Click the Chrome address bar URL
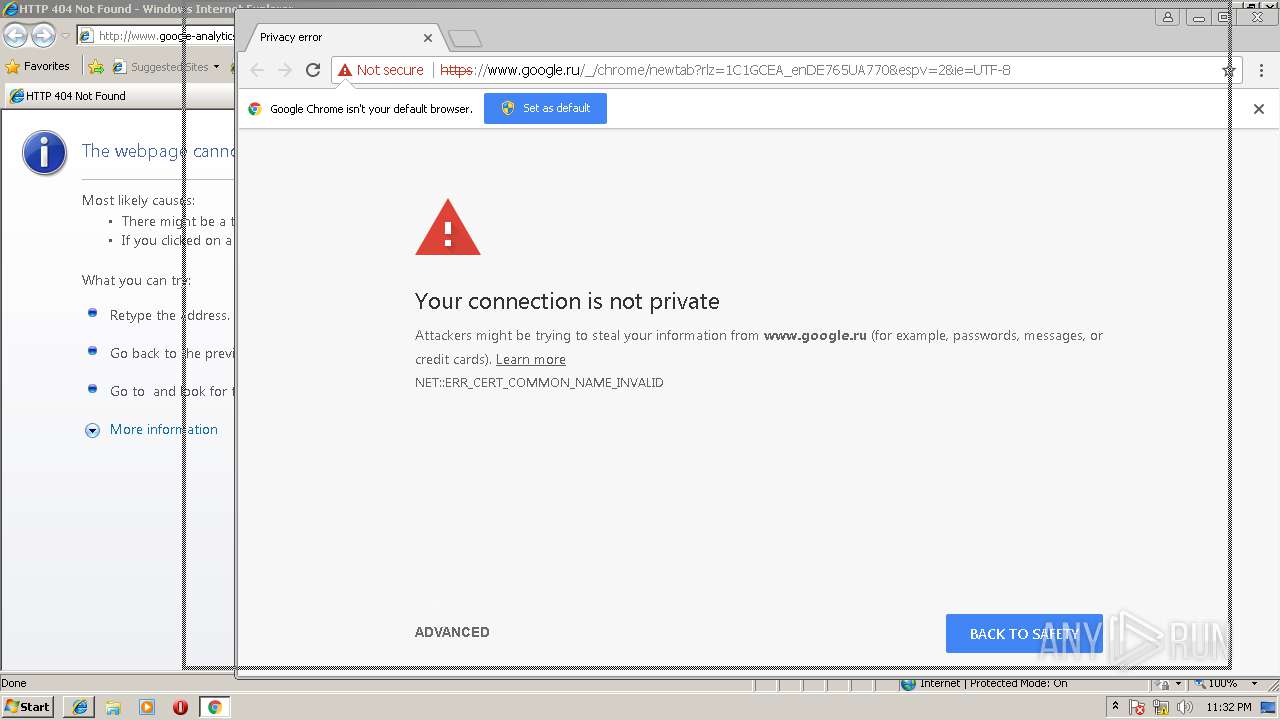This screenshot has width=1280, height=720. coord(725,70)
